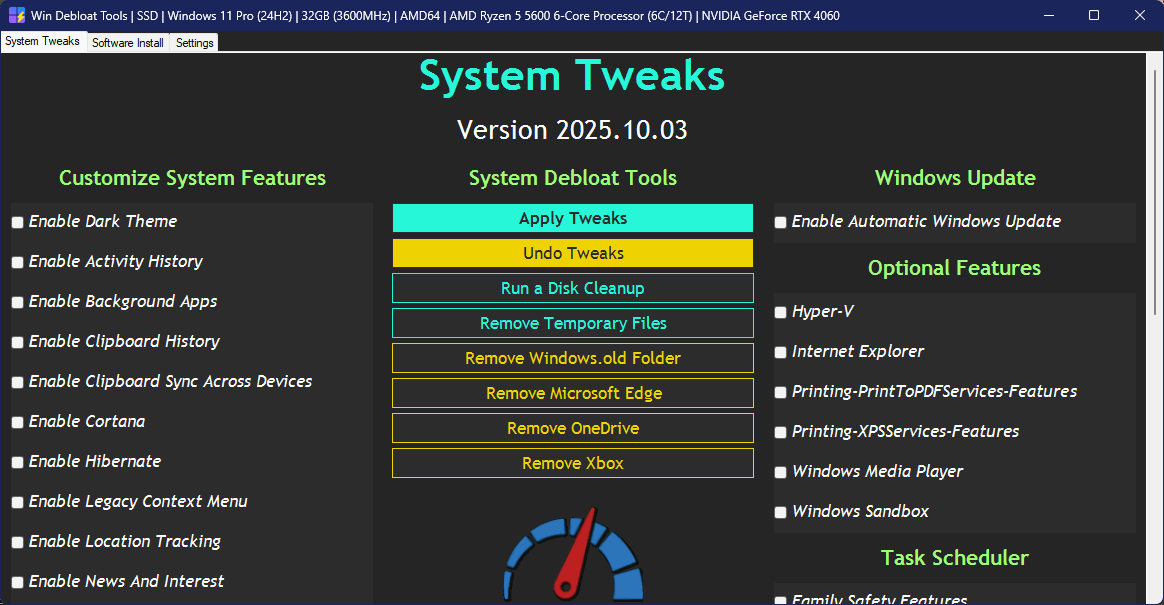The height and width of the screenshot is (605, 1164).
Task: Enable Dark Theme
Action: (17, 222)
